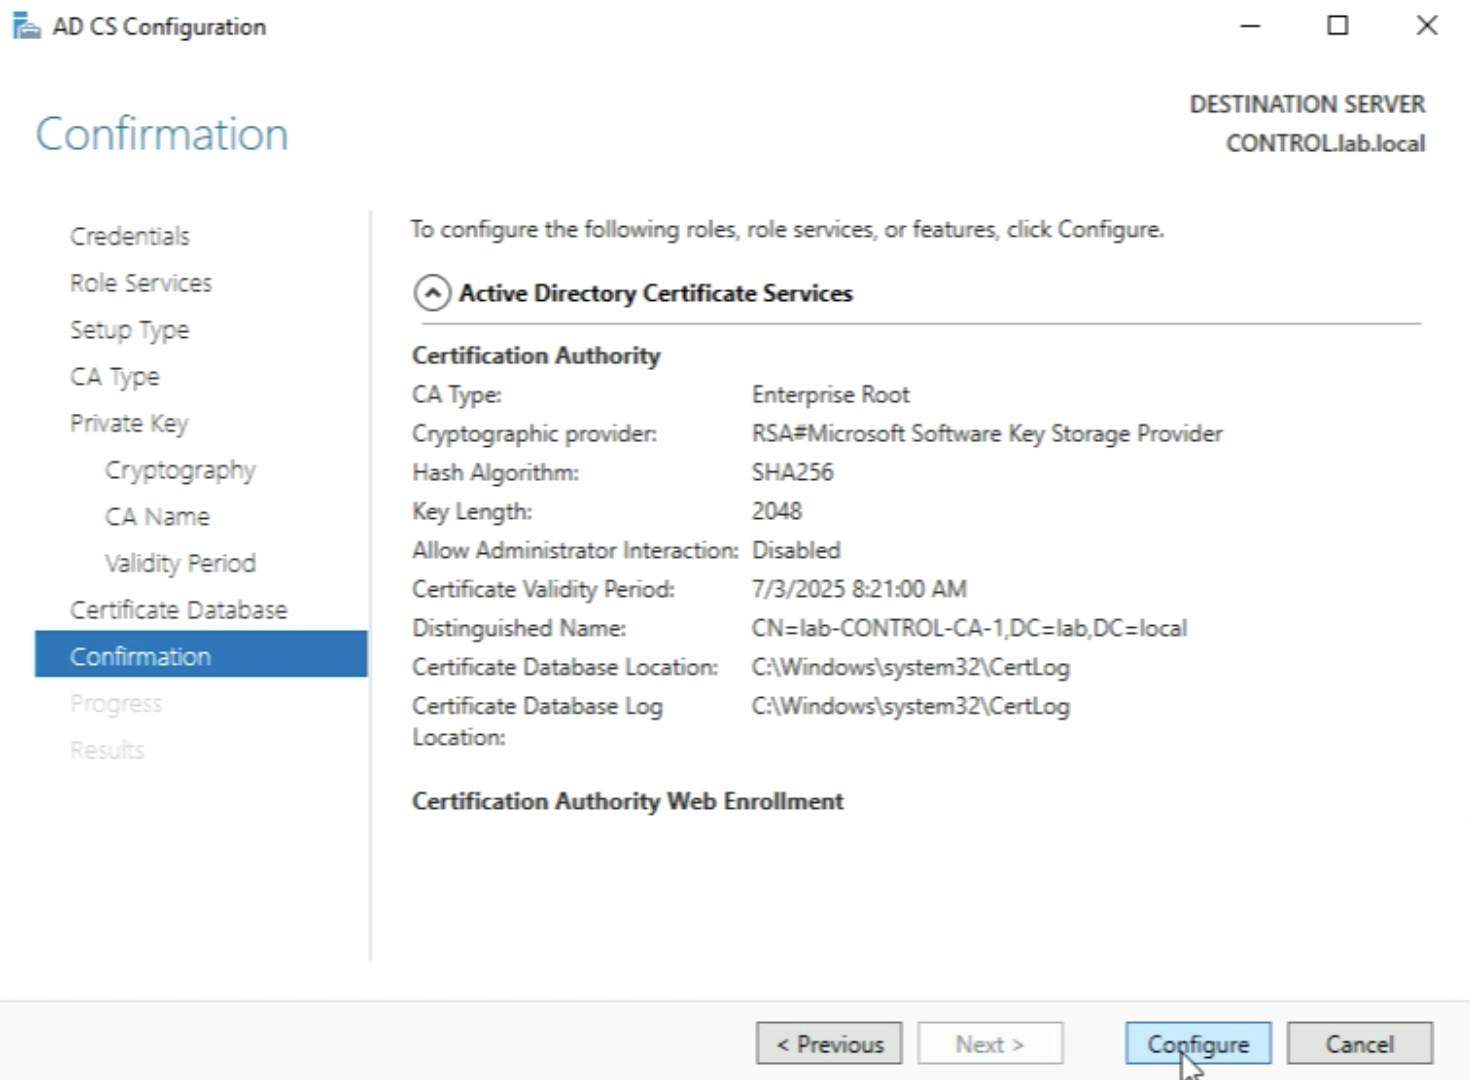Jump to Validity Period sub-step
1470x1080 pixels.
coord(180,564)
